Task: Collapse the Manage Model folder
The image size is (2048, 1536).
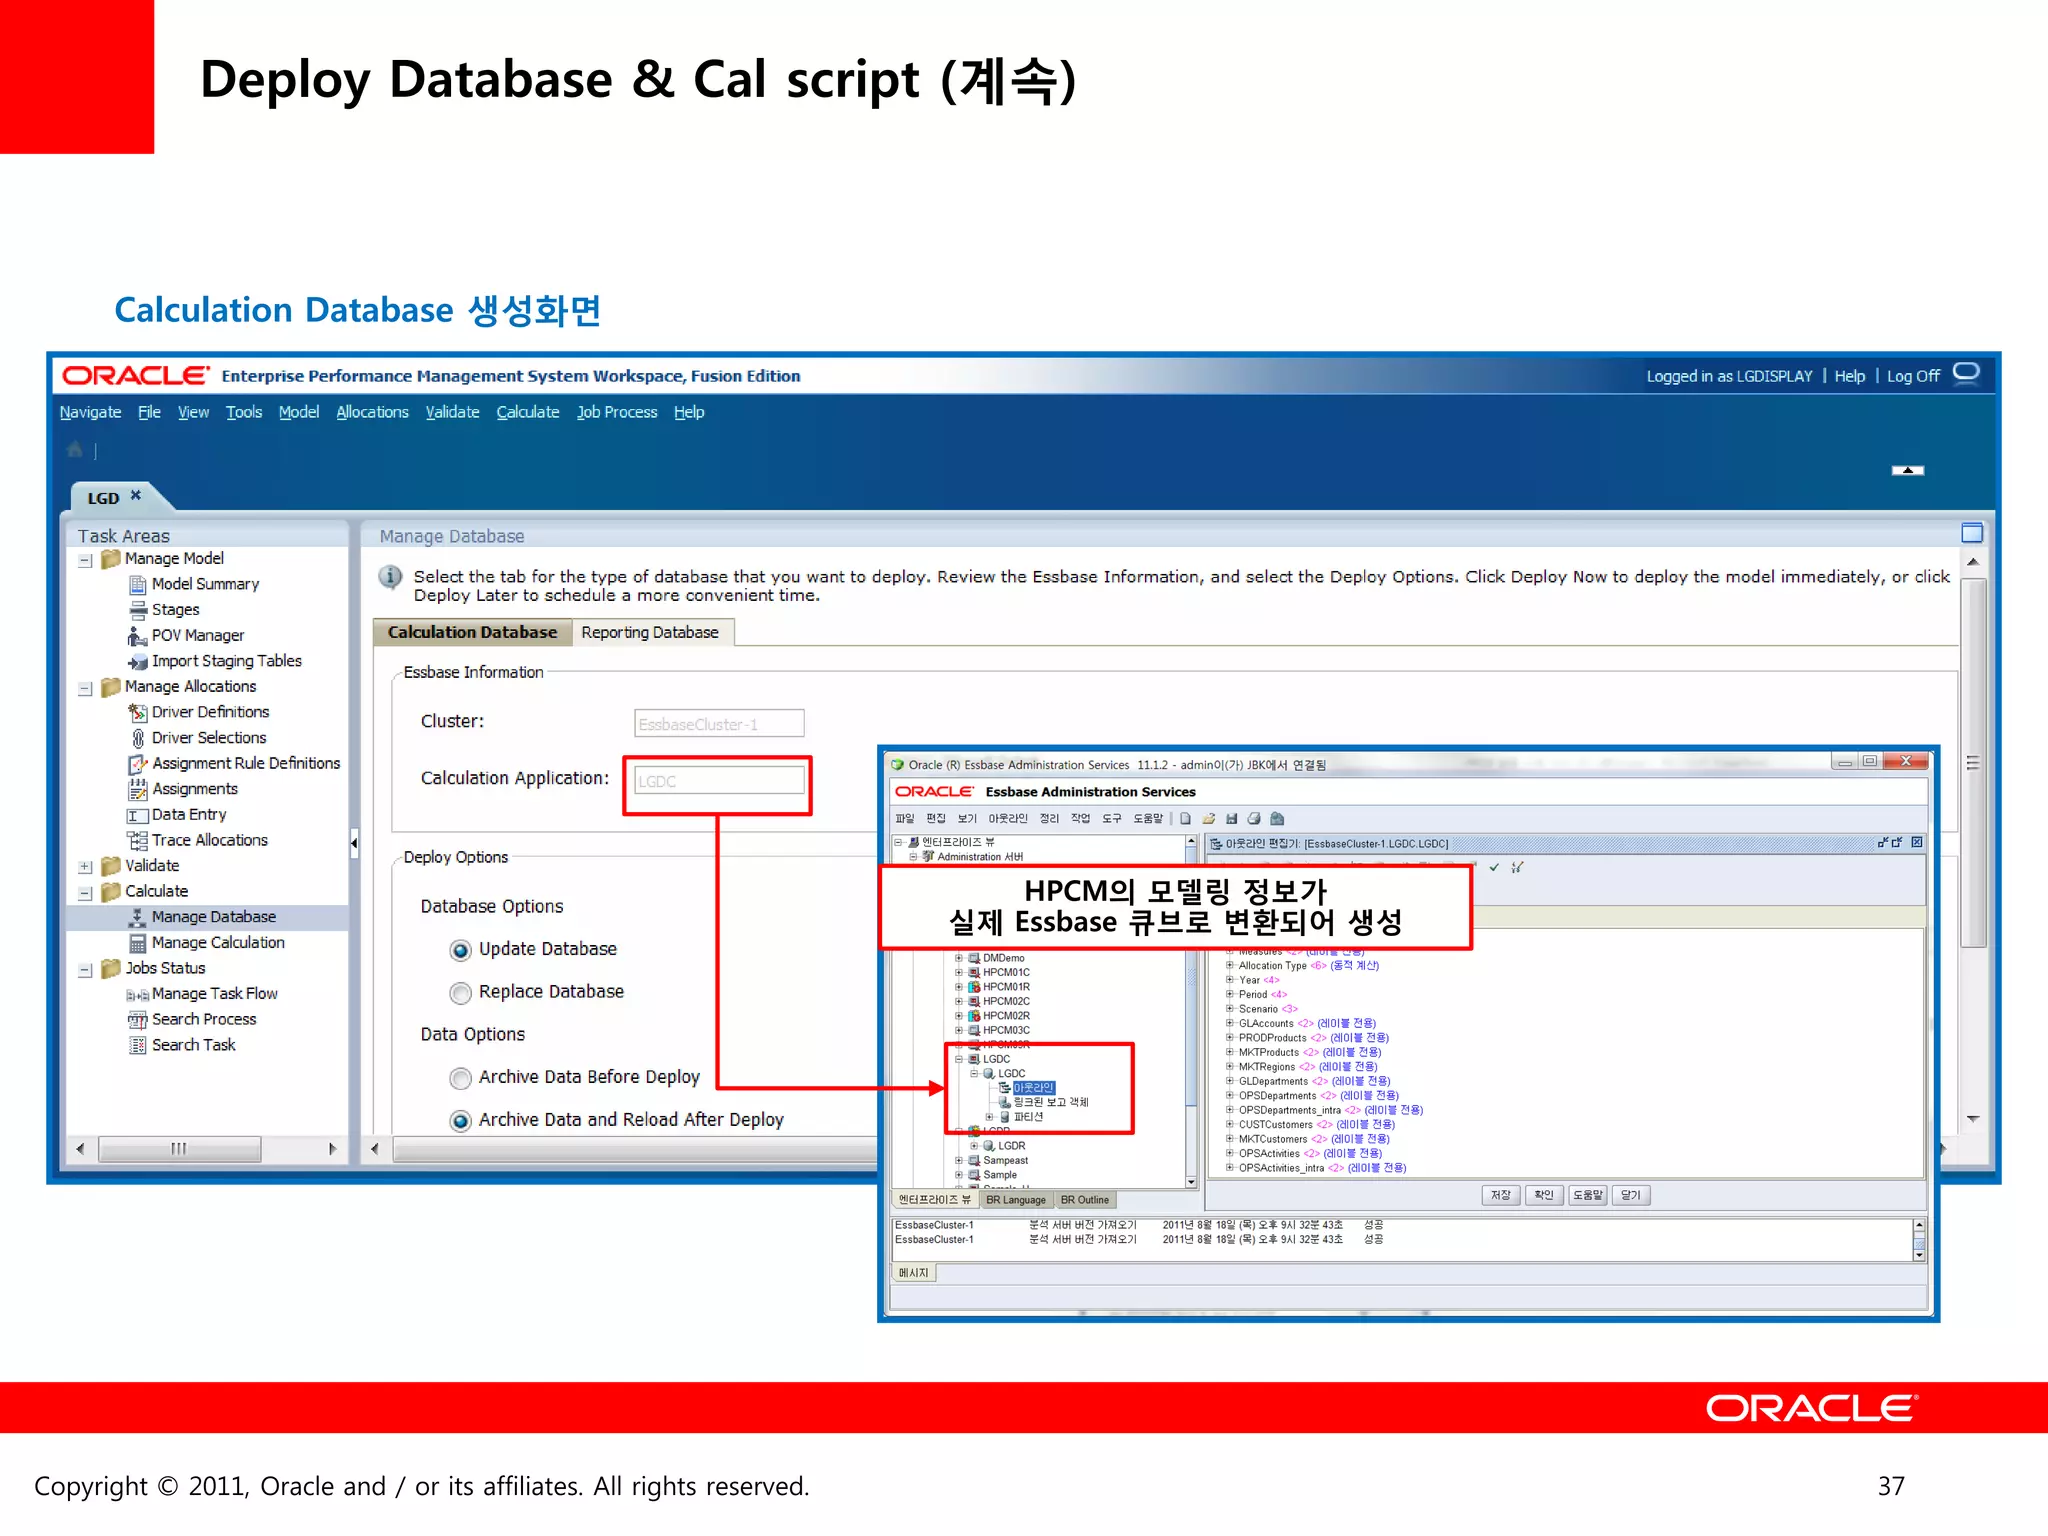Action: coord(86,561)
